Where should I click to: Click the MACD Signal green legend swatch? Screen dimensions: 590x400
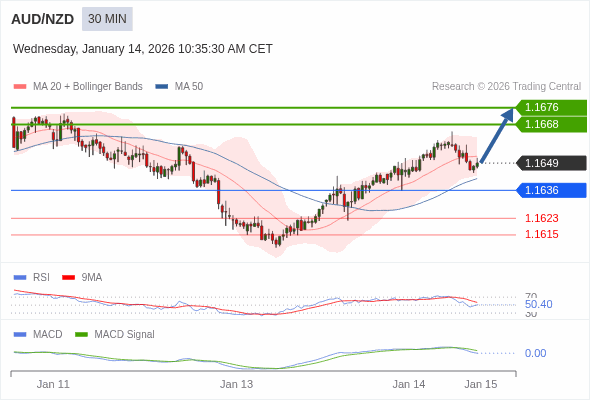pyautogui.click(x=81, y=335)
